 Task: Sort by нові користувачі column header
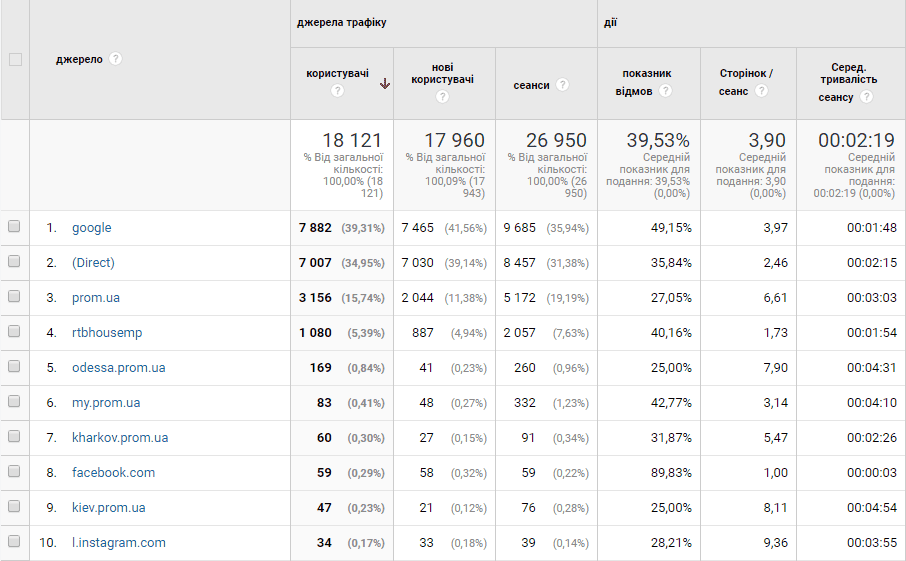click(443, 73)
